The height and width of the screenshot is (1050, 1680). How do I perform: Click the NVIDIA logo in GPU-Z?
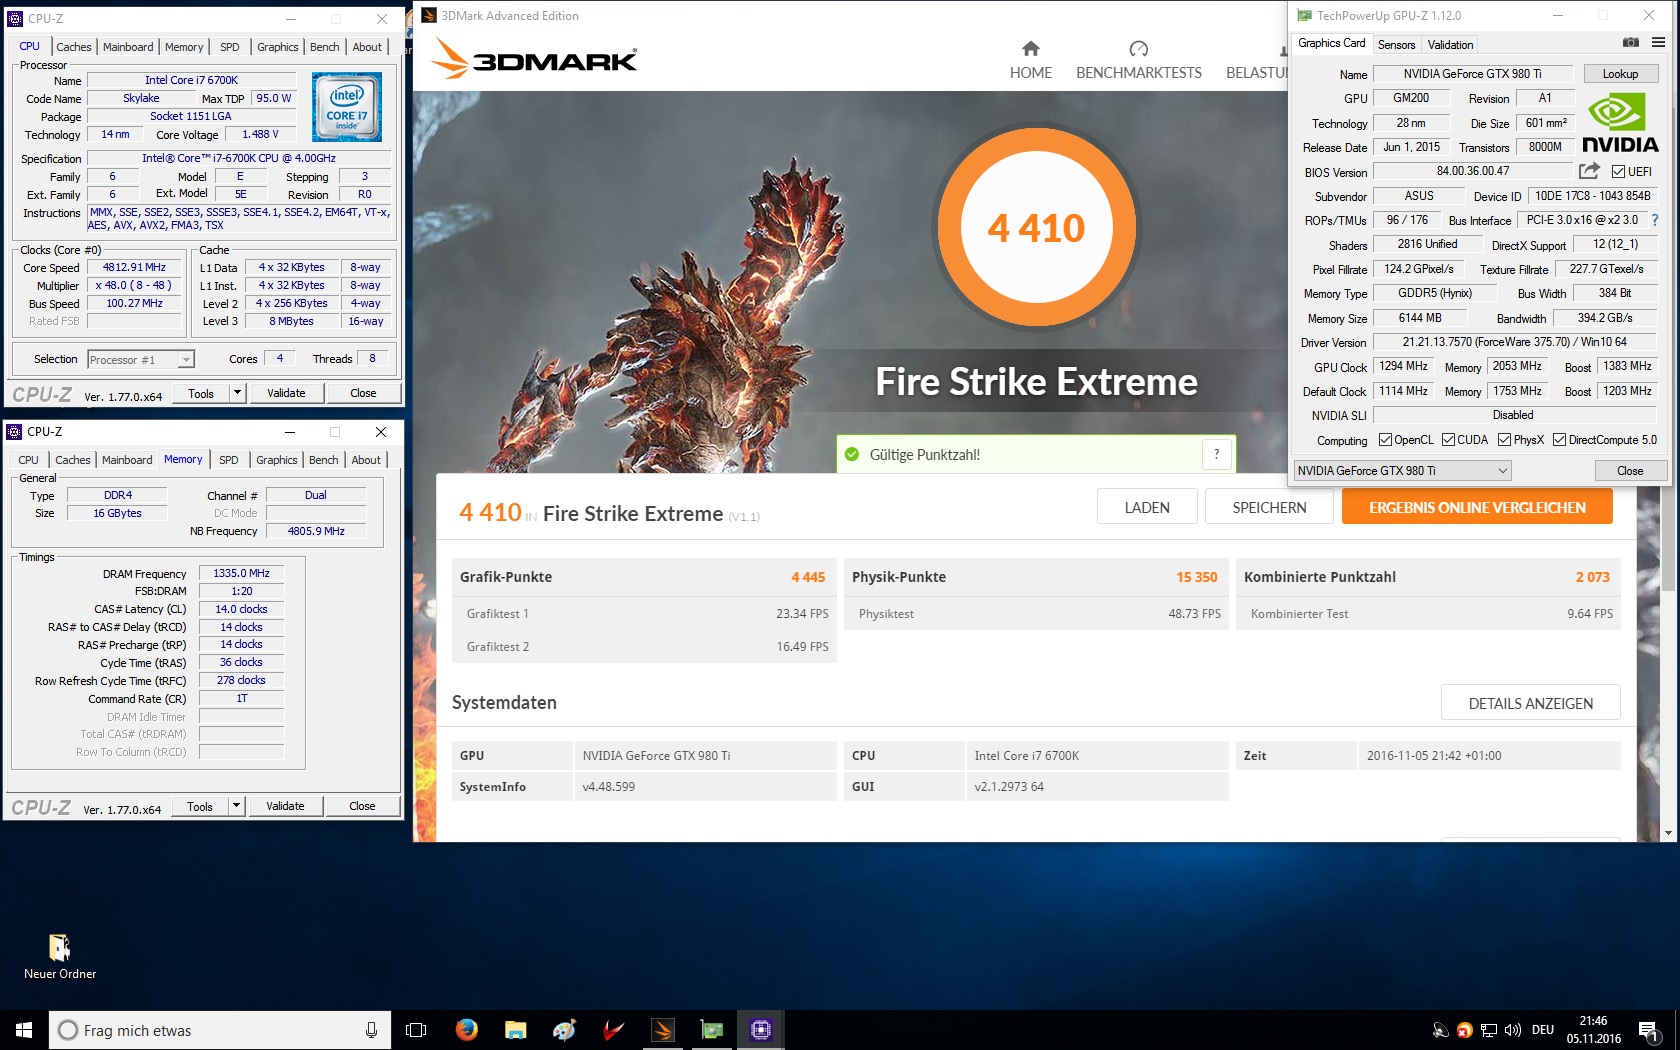(1620, 122)
